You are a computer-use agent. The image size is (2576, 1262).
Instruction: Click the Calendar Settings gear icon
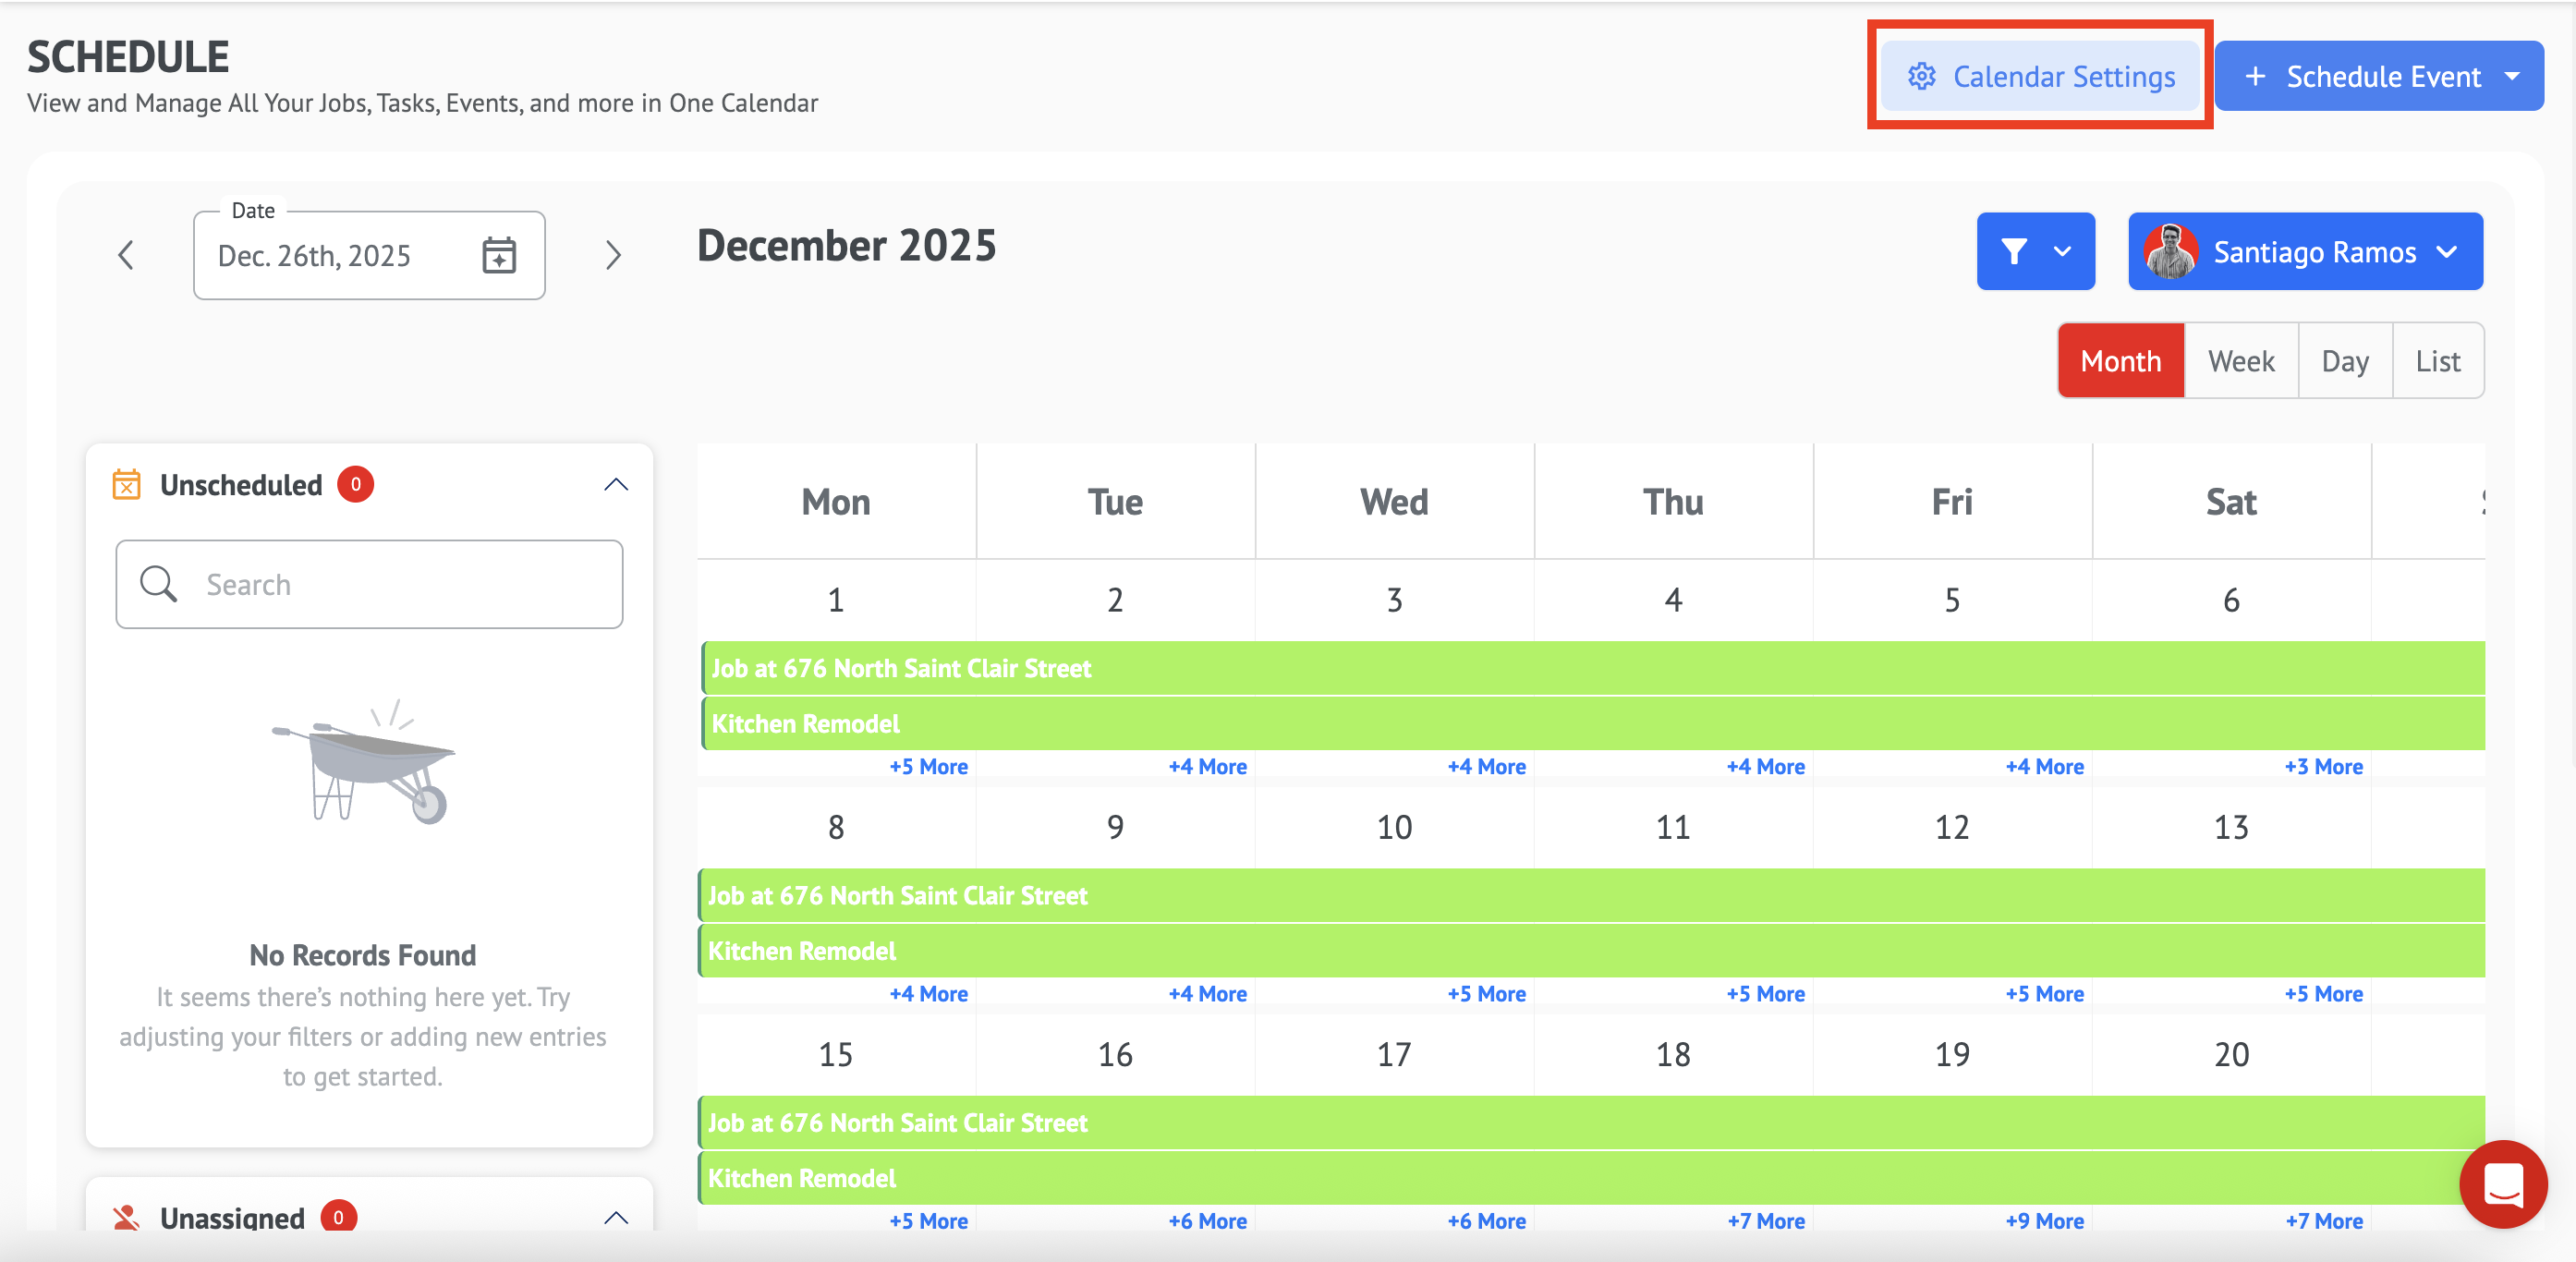pos(1921,76)
